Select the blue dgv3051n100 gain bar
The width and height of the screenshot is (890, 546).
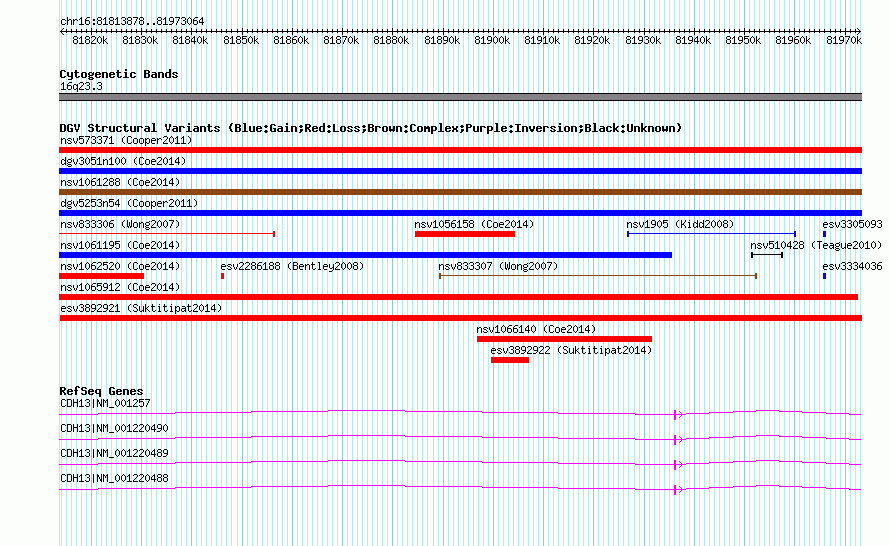[460, 171]
